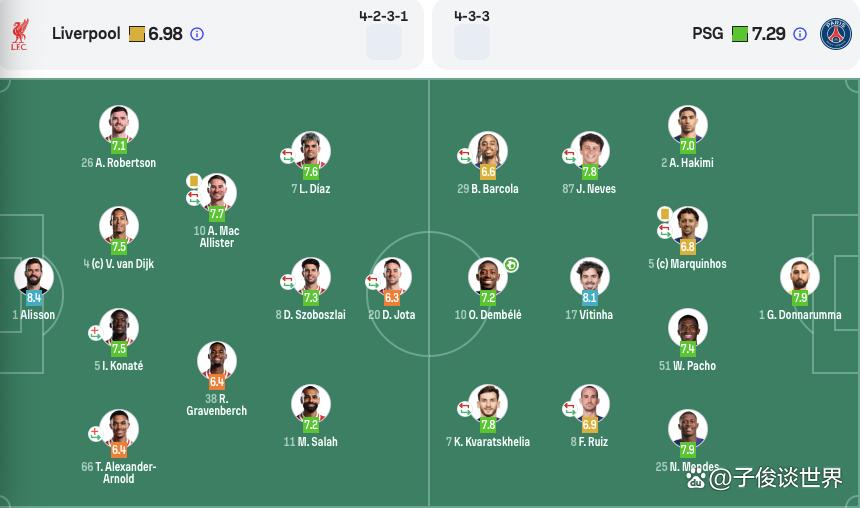Click the injury substitution icon beside I. Konaté
Image resolution: width=860 pixels, height=508 pixels.
(x=95, y=333)
